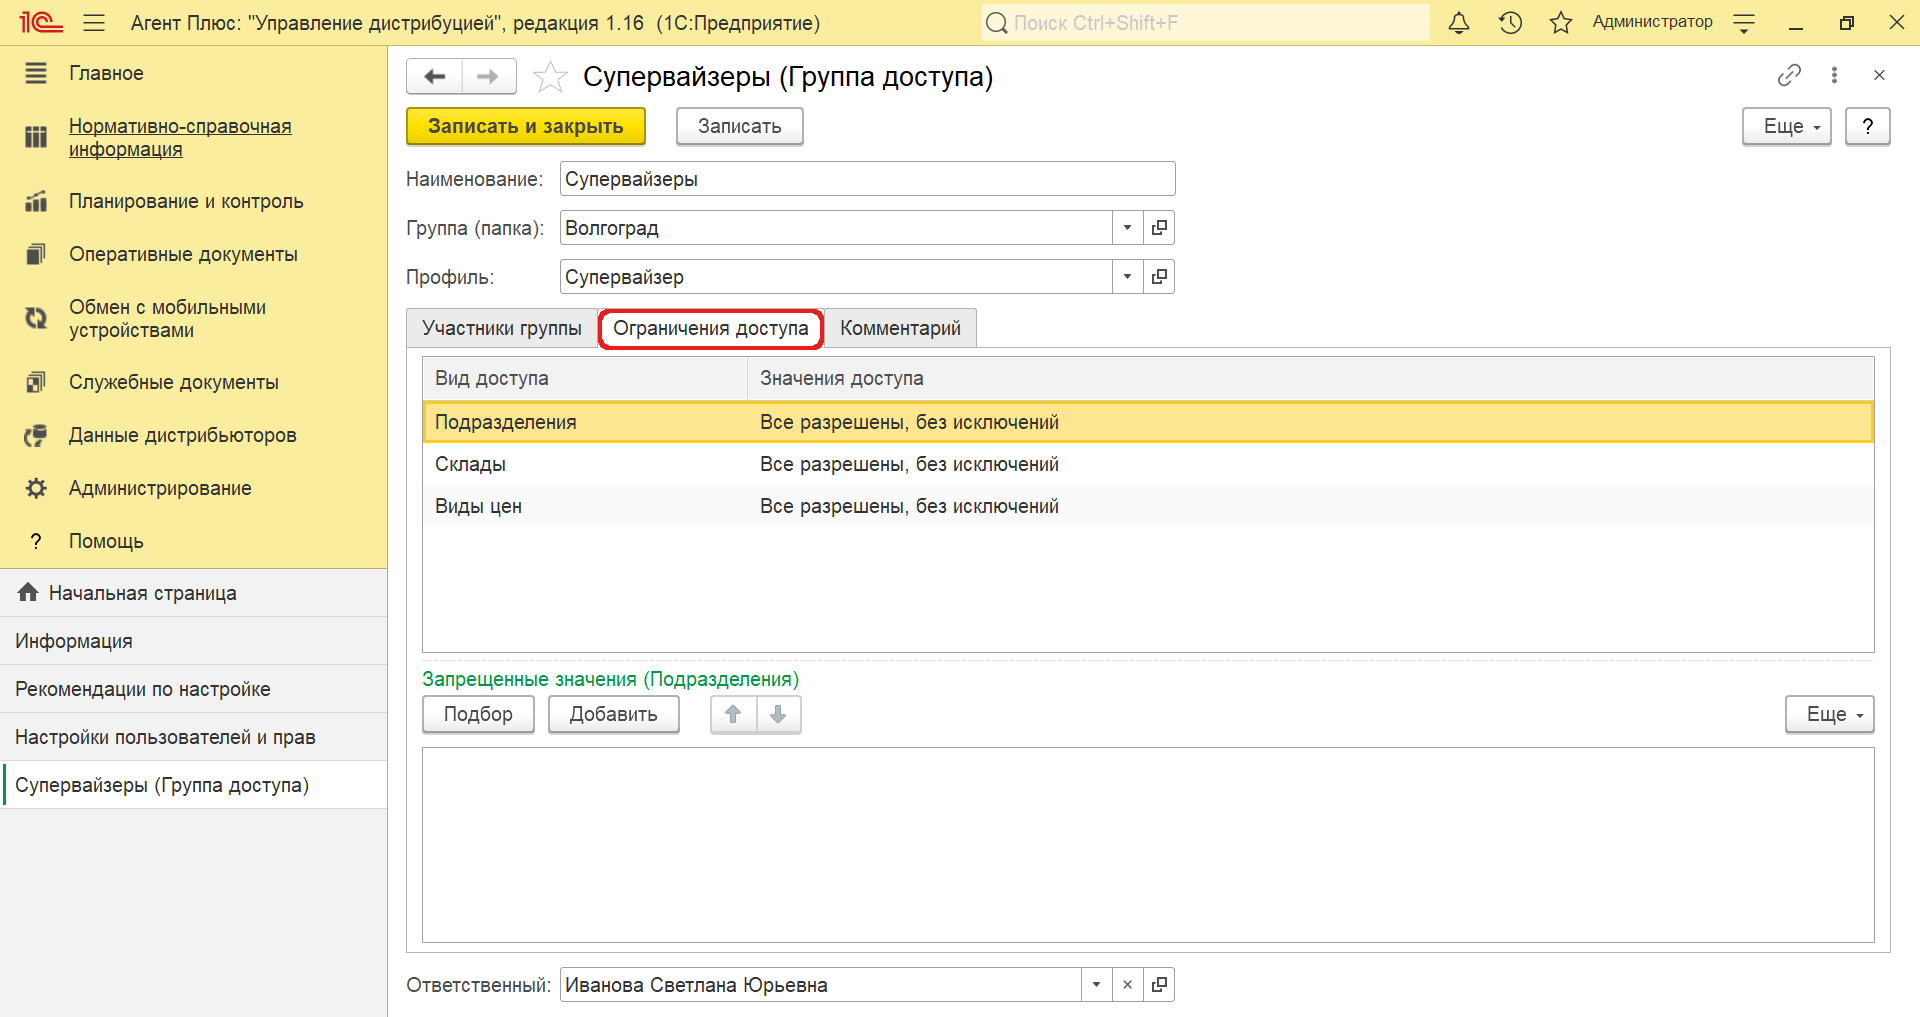This screenshot has height=1017, width=1920.
Task: Open favorites star in title bar
Action: pos(1561,22)
